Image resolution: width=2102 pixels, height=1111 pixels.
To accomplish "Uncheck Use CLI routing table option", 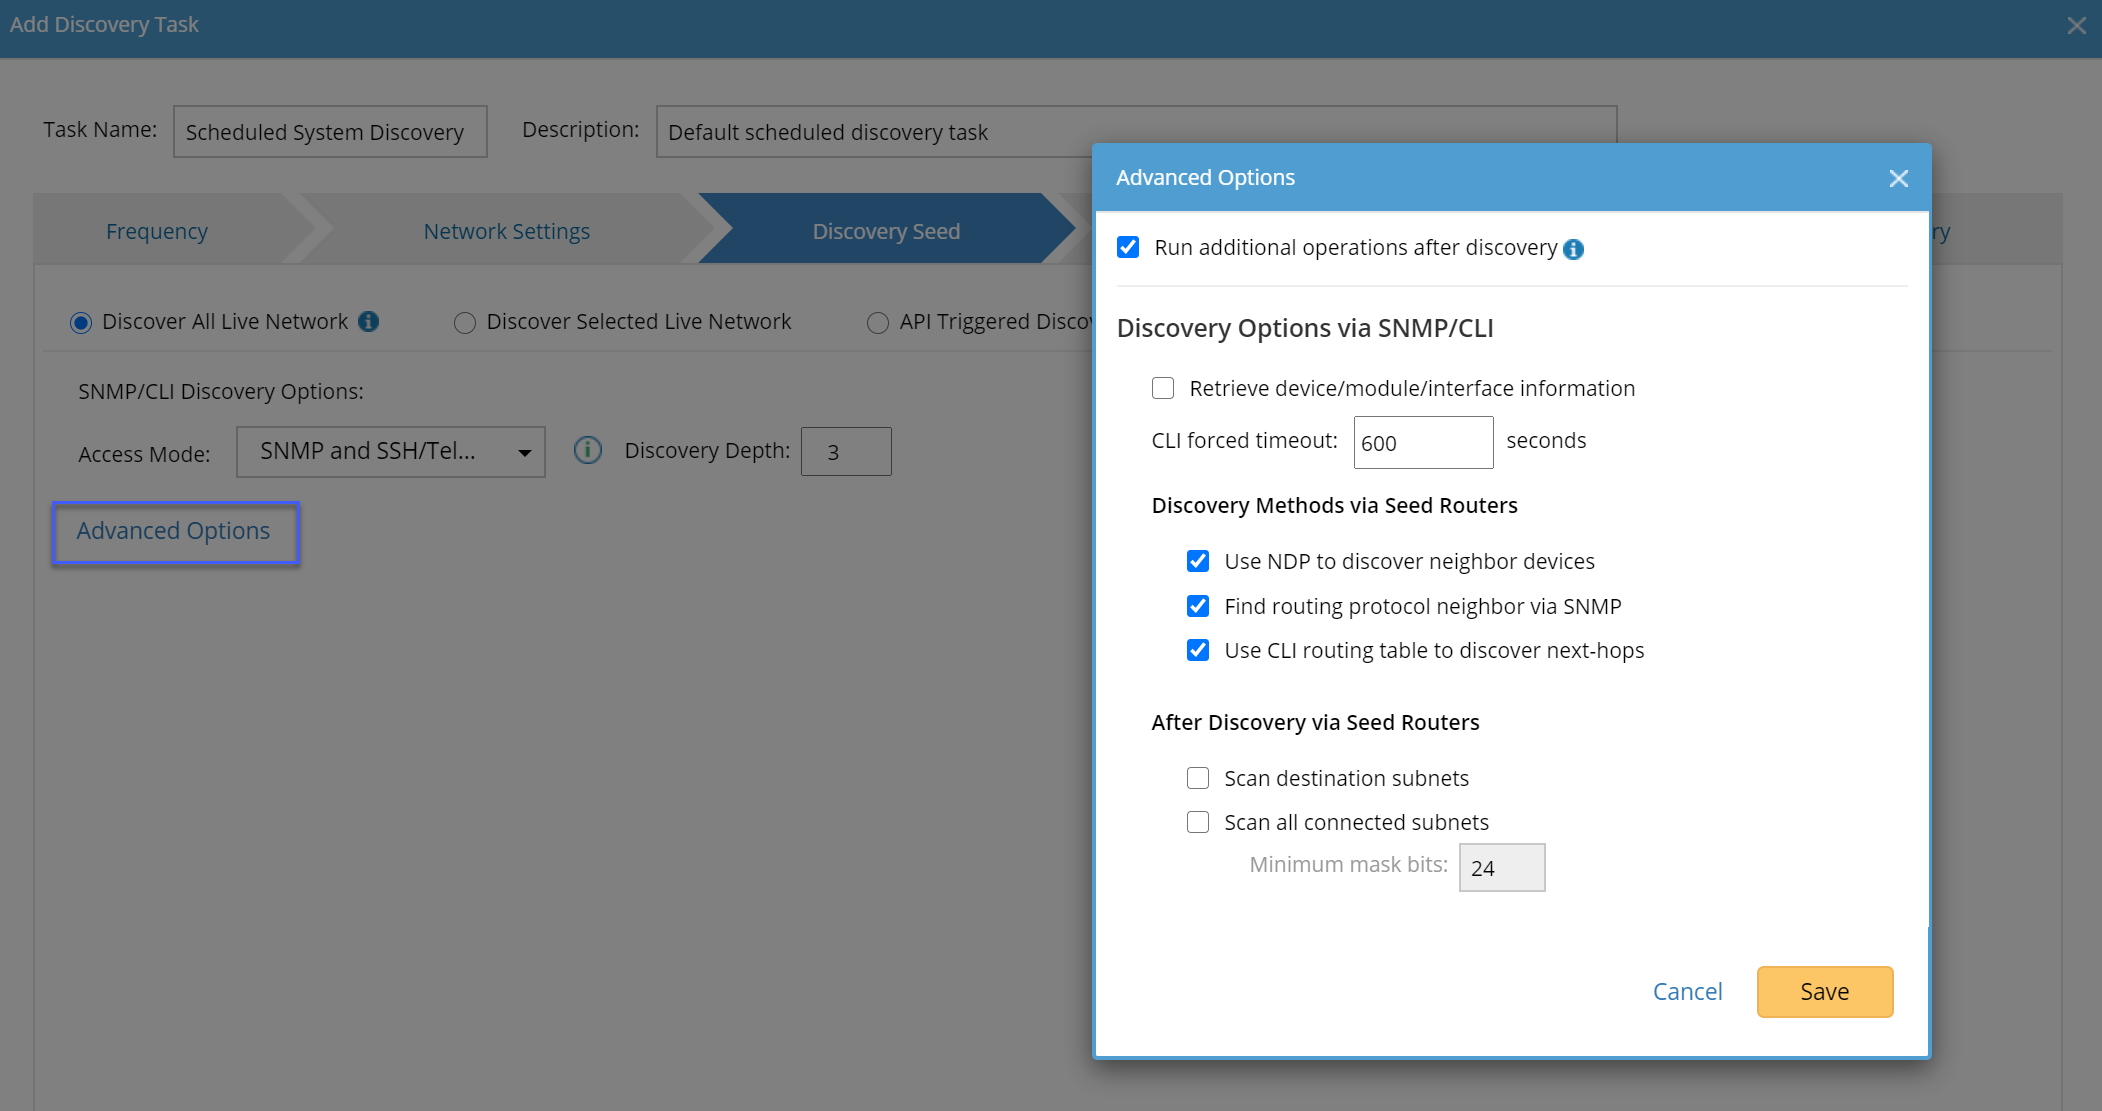I will point(1198,650).
